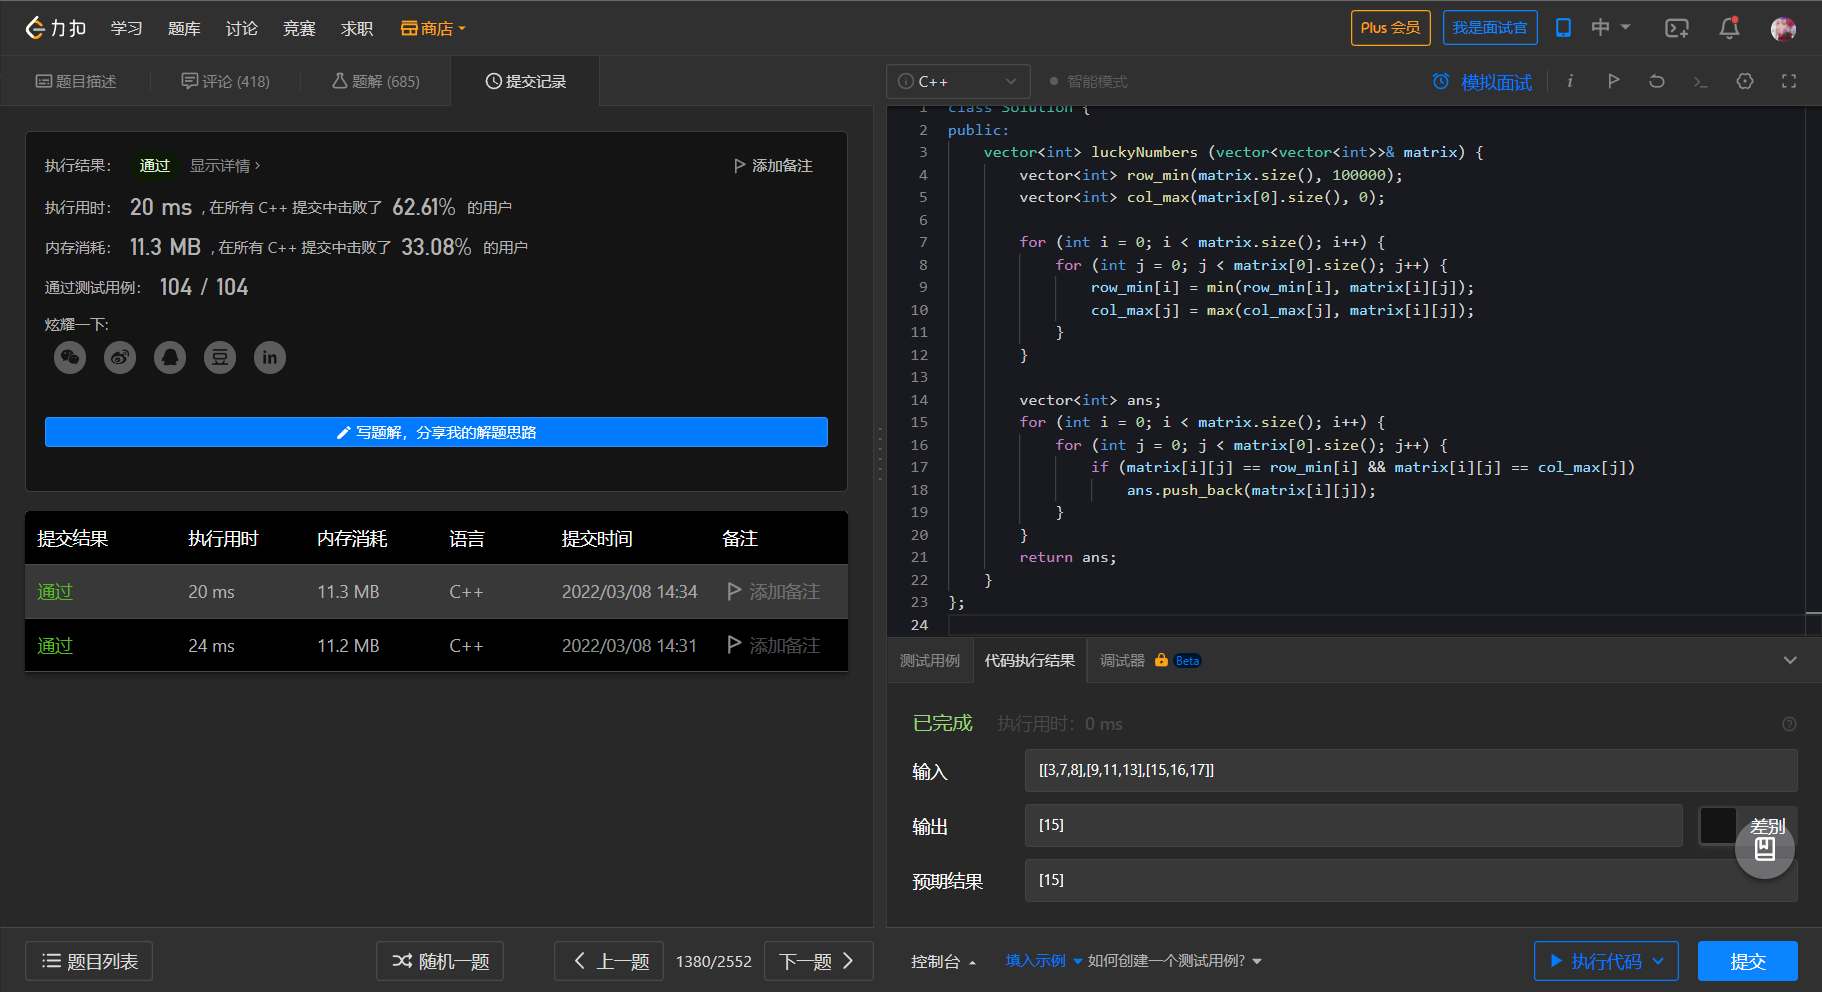The image size is (1822, 992).
Task: Open the 商店 store dropdown menu
Action: (434, 28)
